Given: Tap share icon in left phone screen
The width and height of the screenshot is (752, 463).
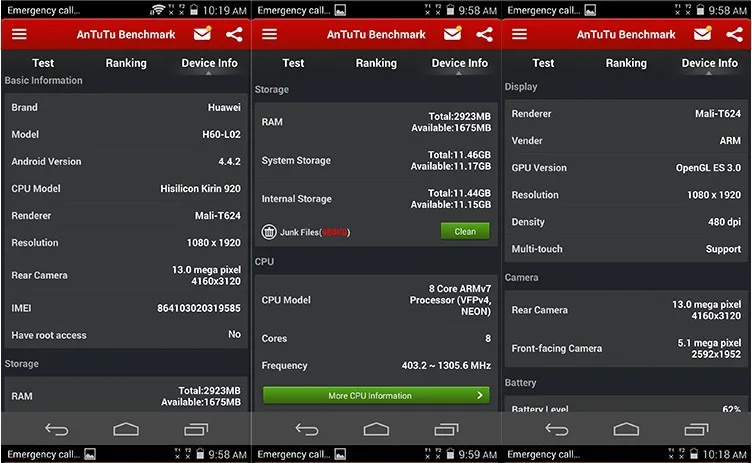Looking at the screenshot, I should [x=235, y=34].
